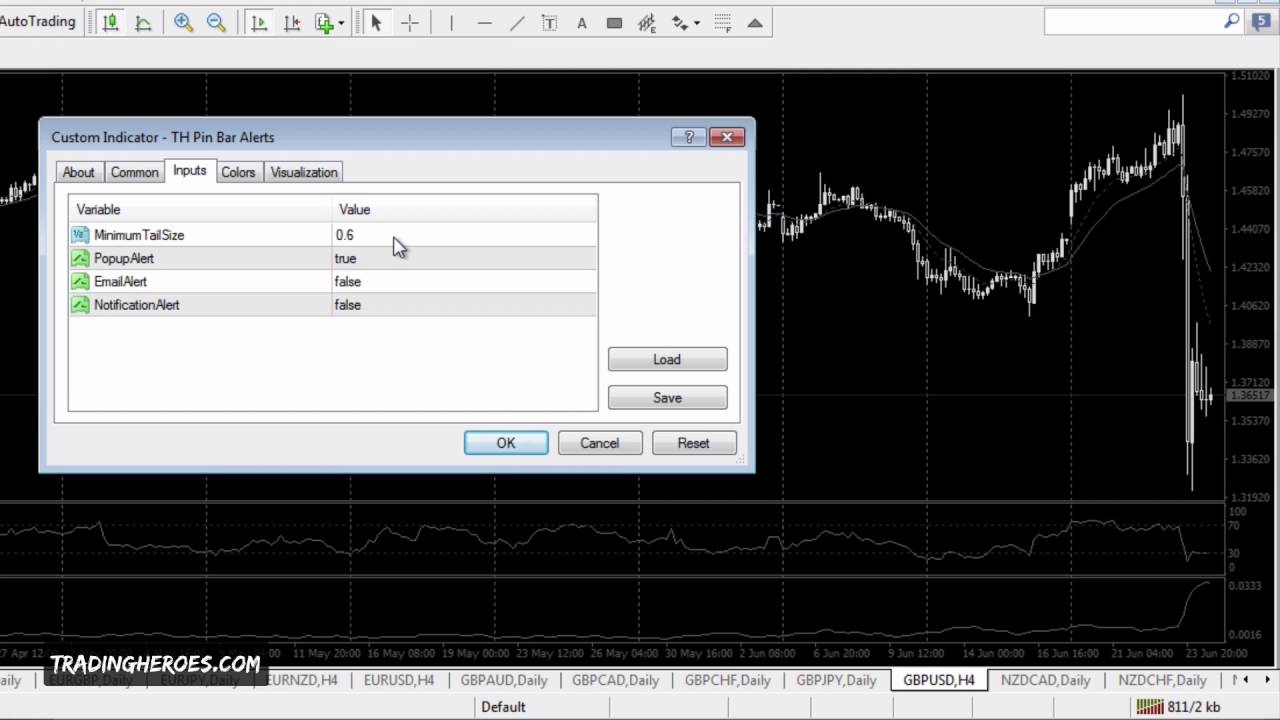Switch to the GBPAUD,Daily chart tab
The image size is (1280, 720).
tap(504, 680)
